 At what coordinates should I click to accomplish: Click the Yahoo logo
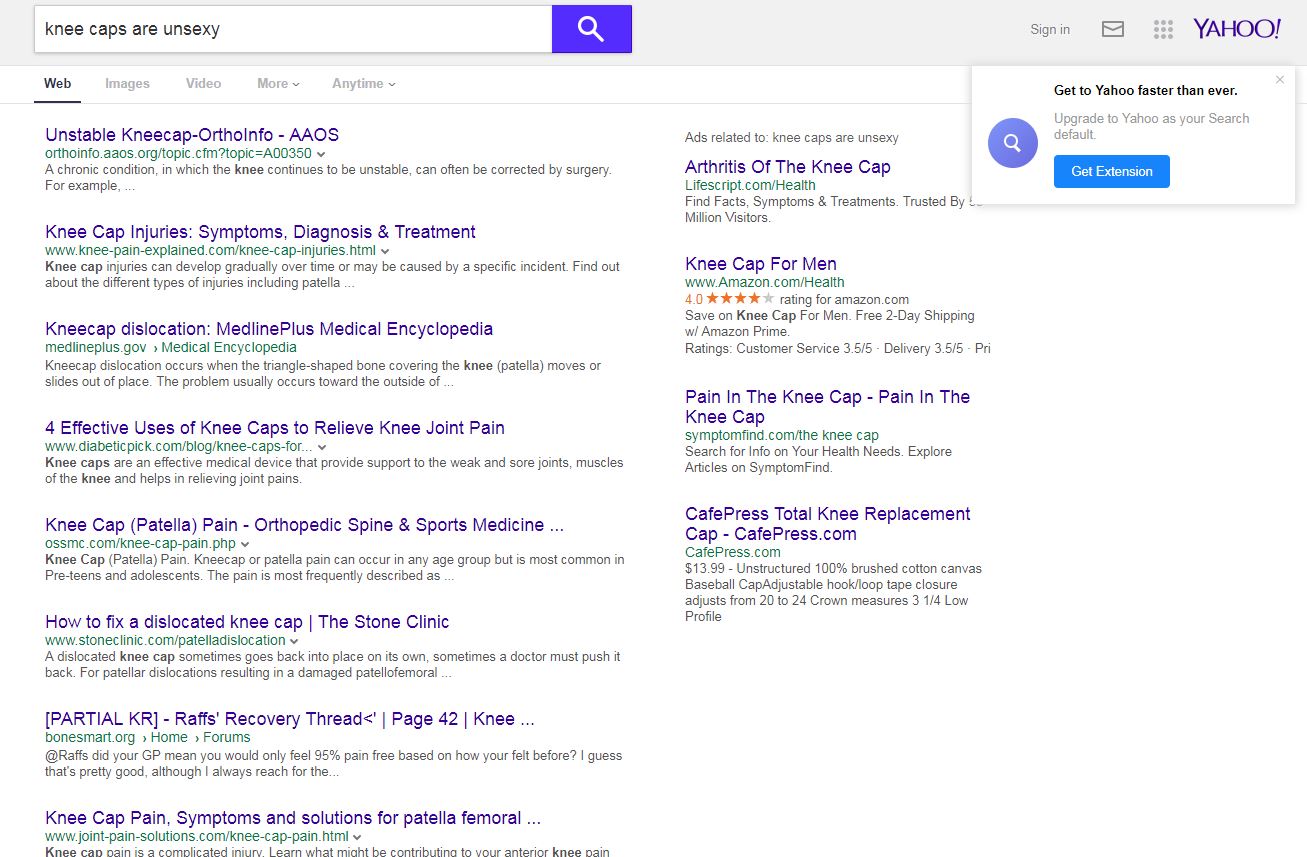(1236, 29)
